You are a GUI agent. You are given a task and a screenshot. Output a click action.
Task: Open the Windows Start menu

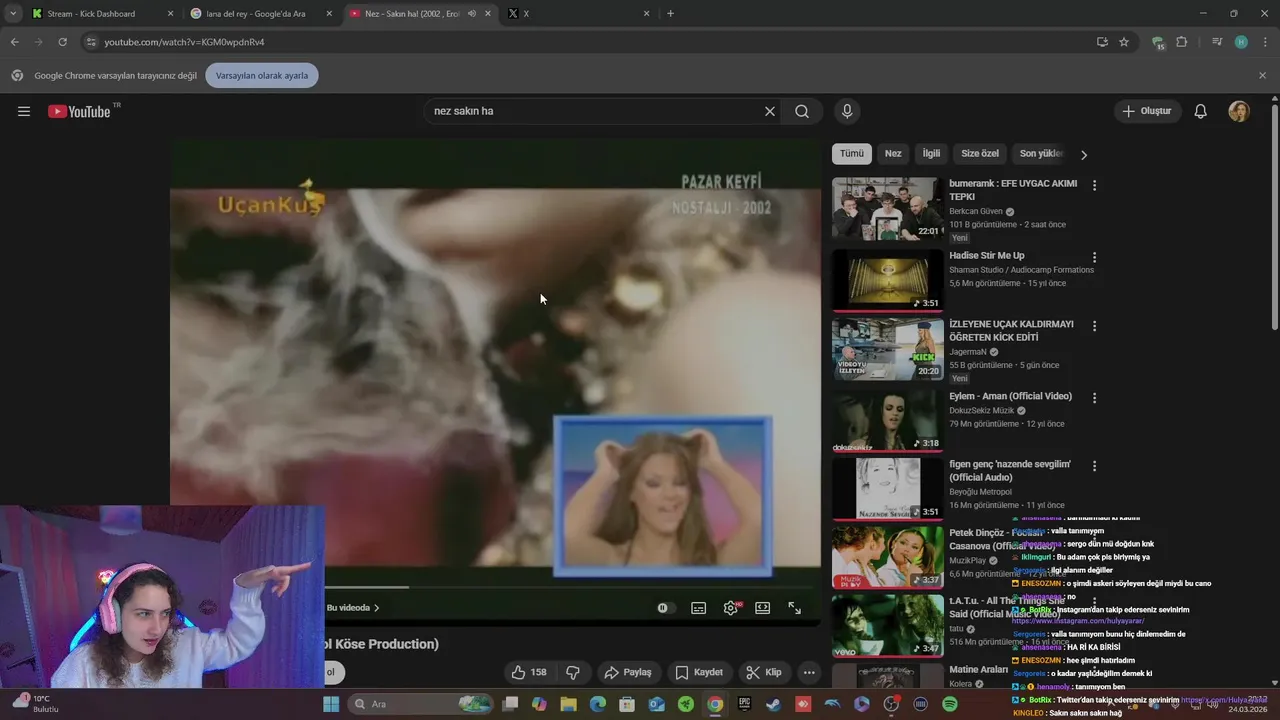[331, 704]
